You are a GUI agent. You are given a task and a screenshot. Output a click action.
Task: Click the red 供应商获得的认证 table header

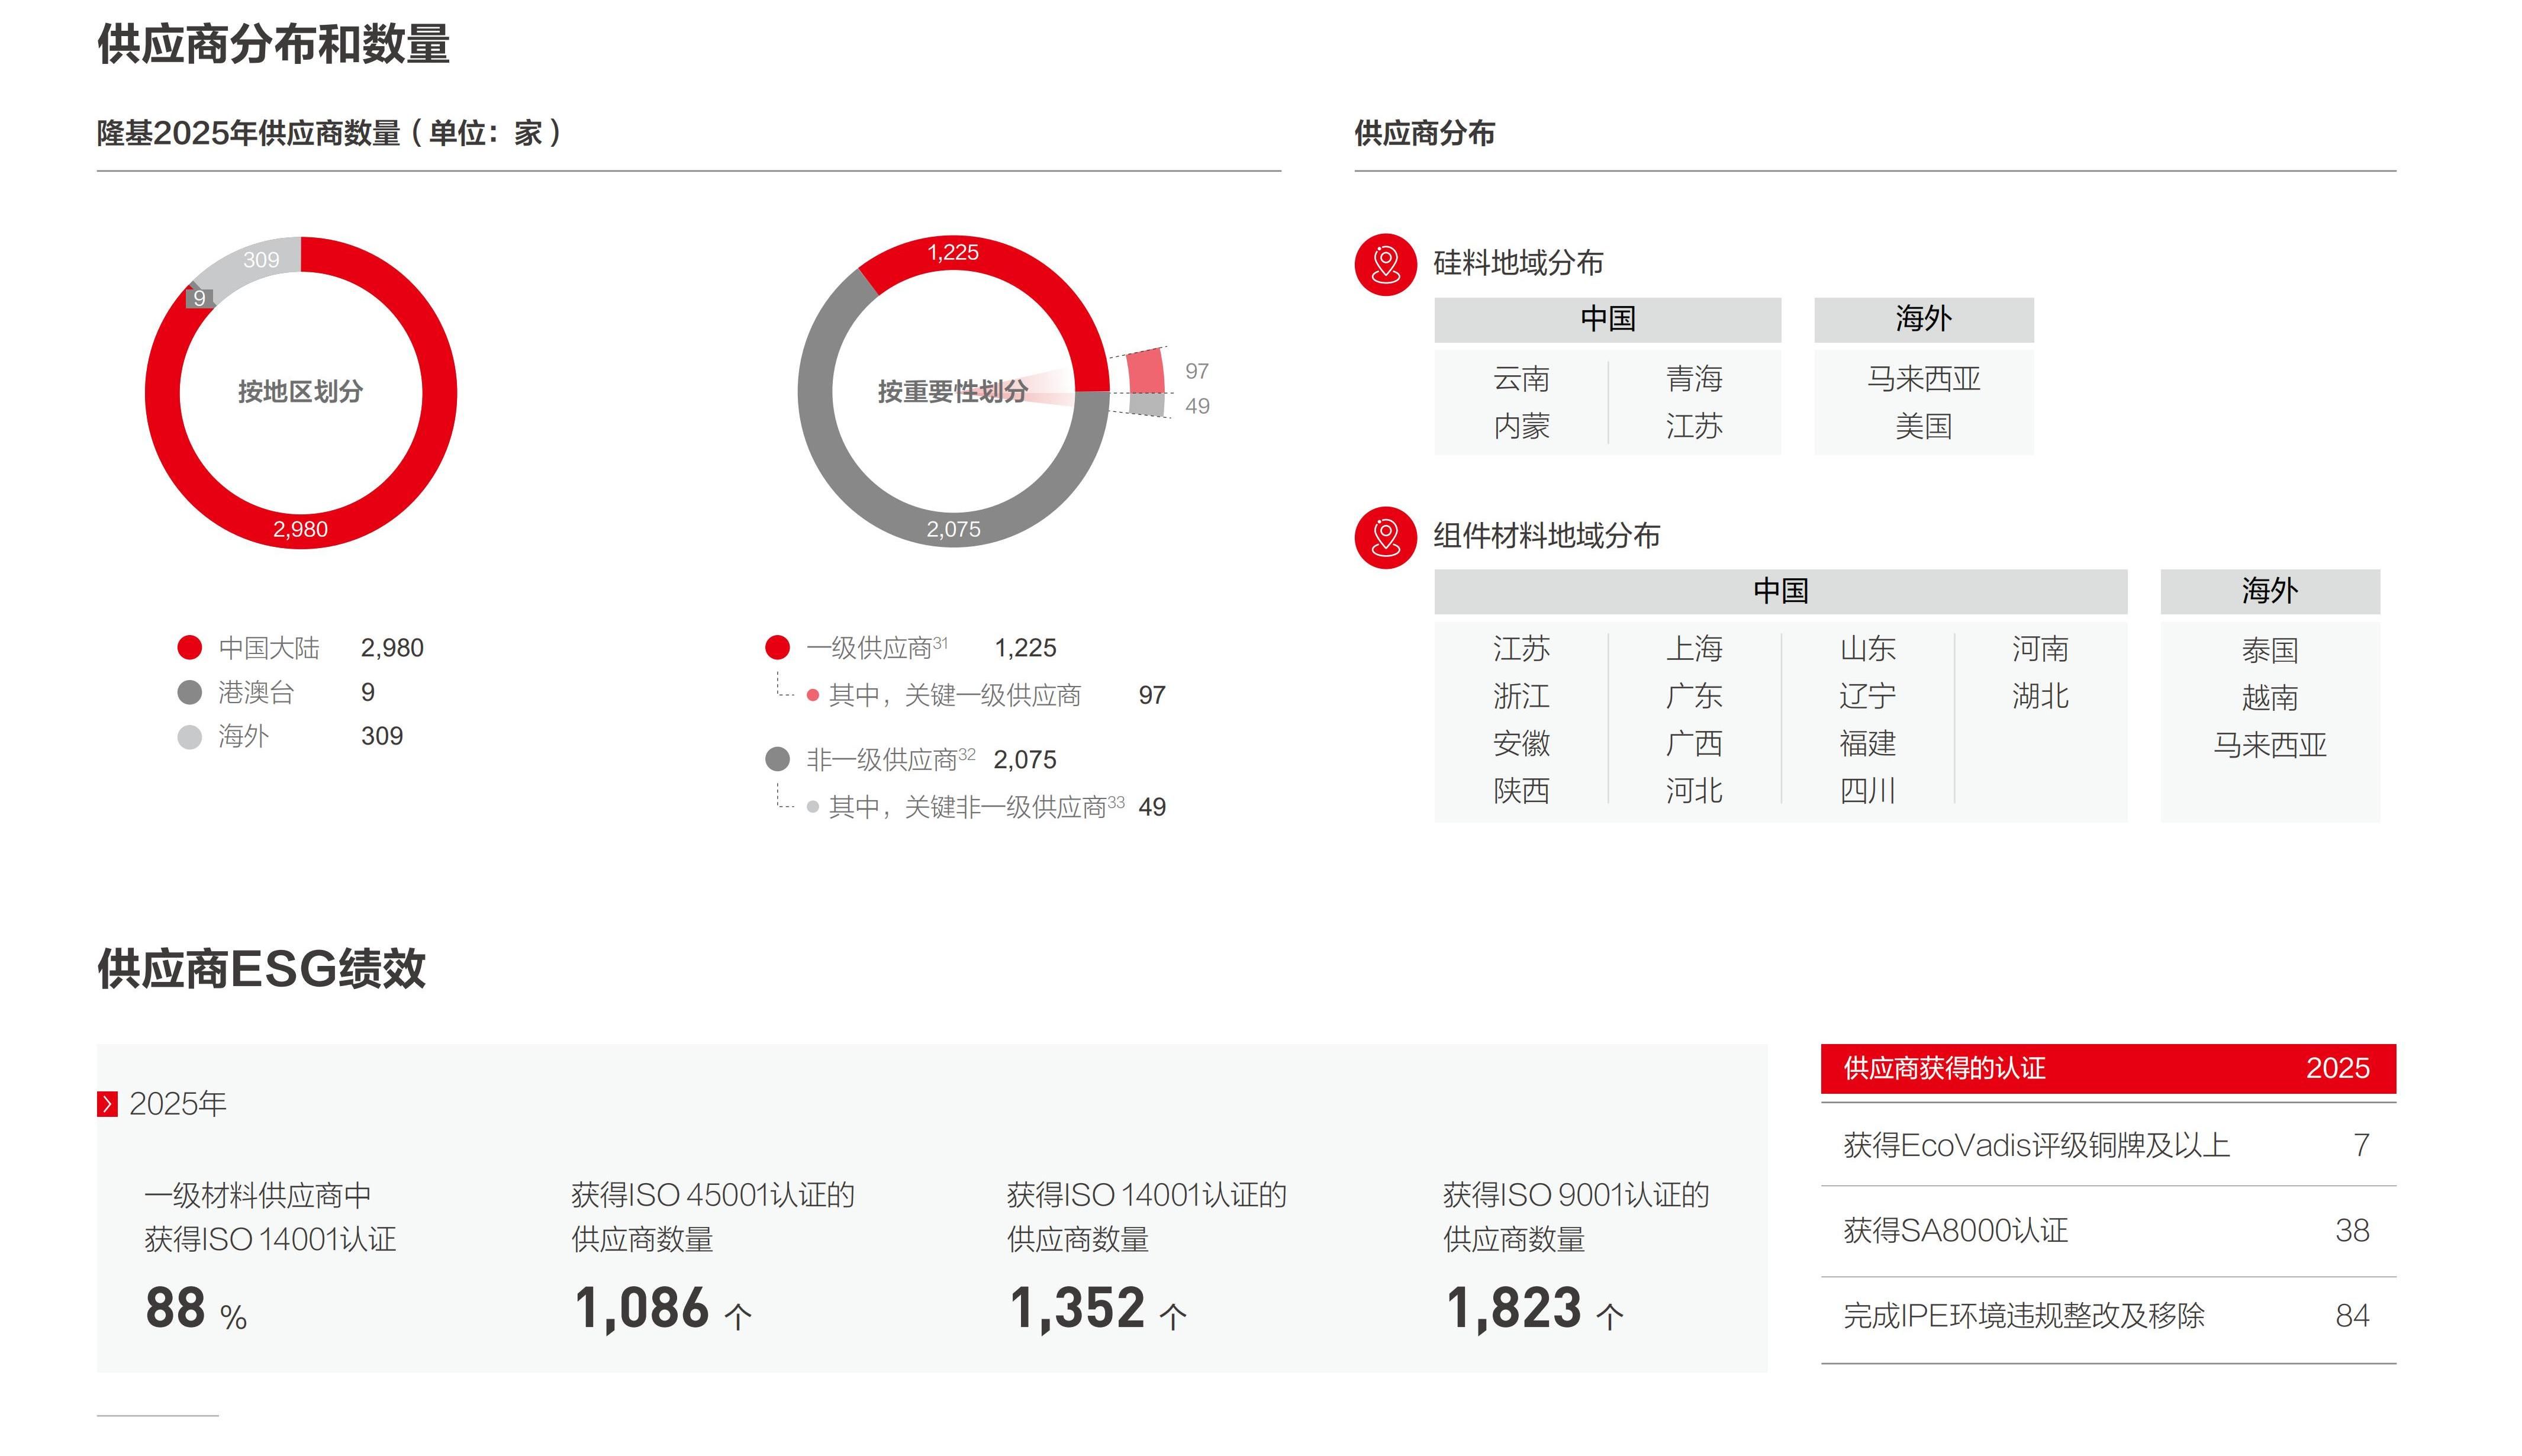point(2108,1068)
